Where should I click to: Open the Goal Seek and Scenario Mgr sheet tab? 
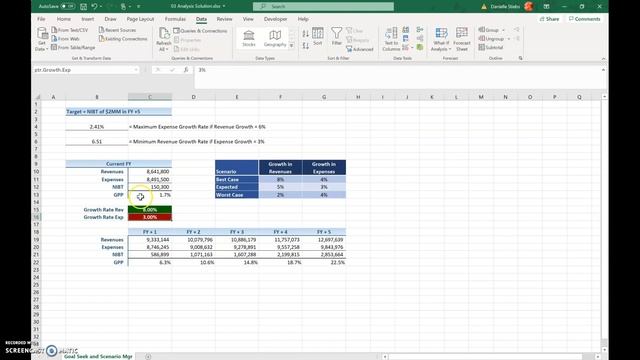[x=98, y=356]
